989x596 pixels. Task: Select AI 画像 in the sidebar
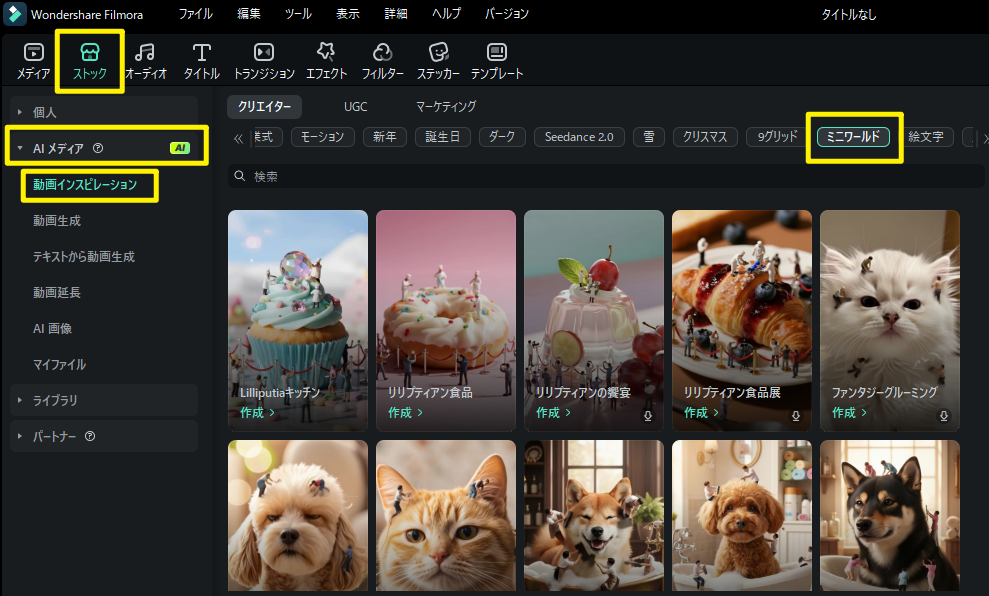tap(52, 329)
